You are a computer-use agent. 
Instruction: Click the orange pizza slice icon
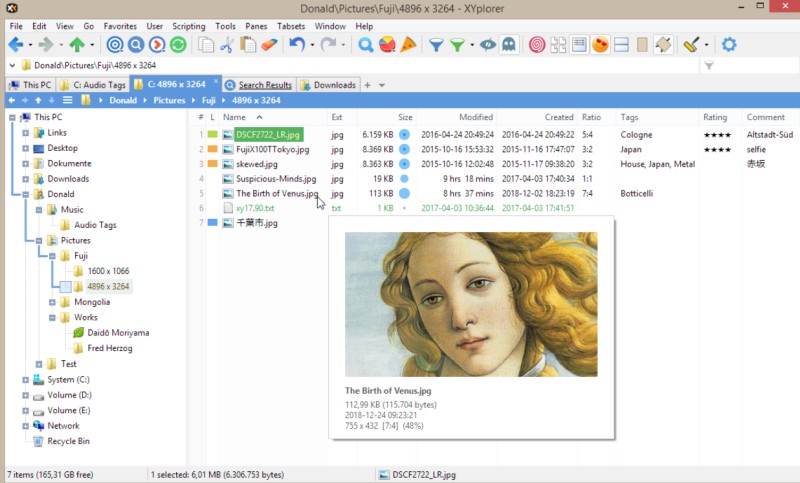coord(408,45)
